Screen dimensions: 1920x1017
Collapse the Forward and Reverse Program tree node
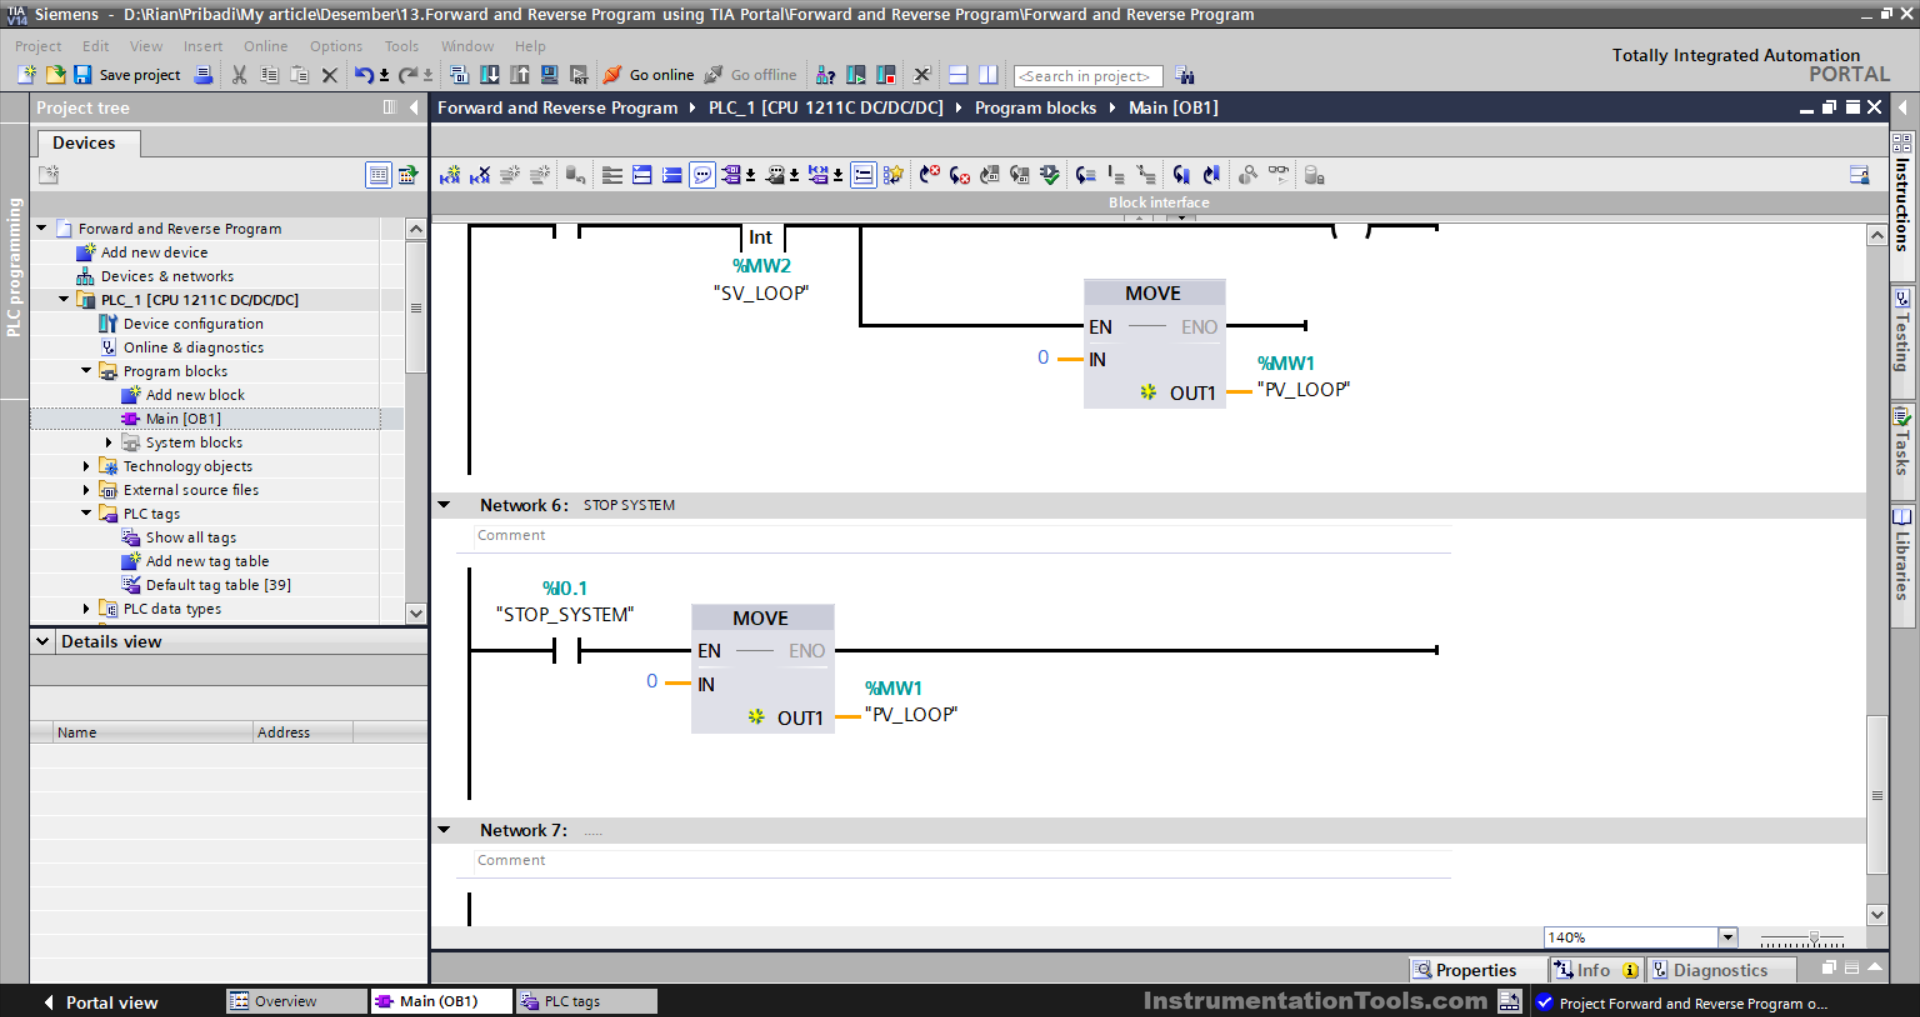coord(42,228)
